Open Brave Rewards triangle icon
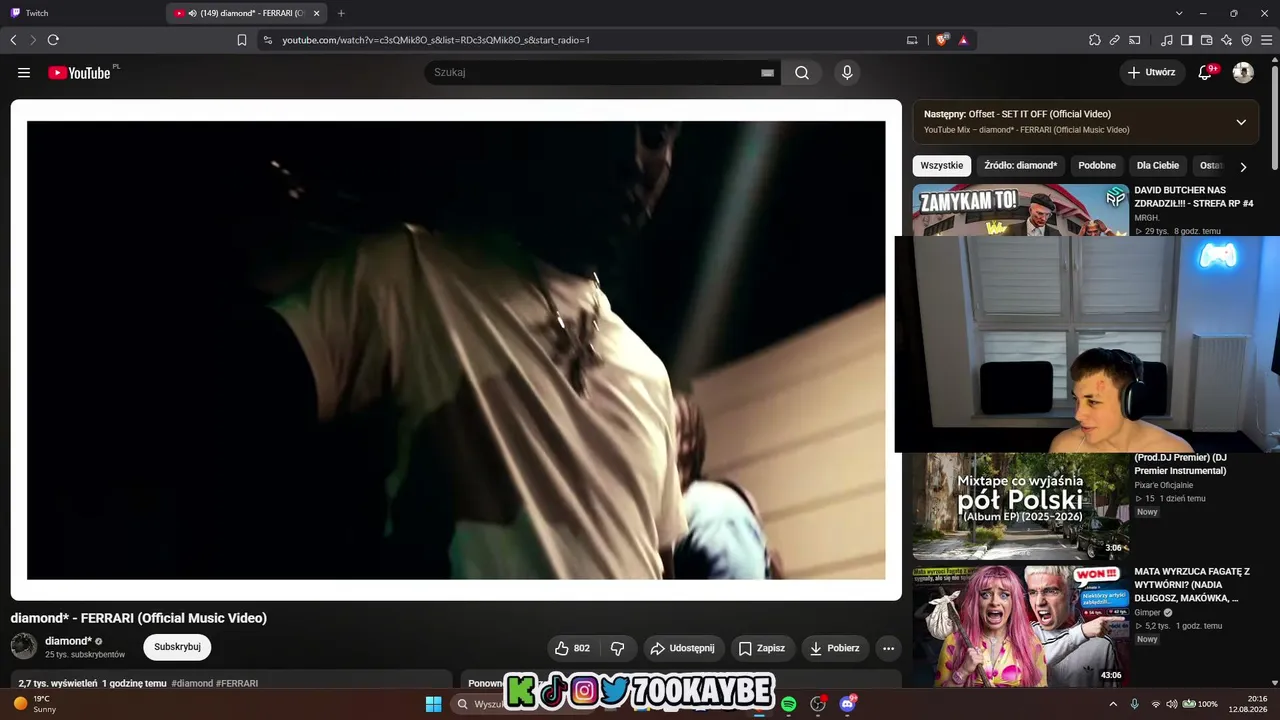Viewport: 1280px width, 720px height. pyautogui.click(x=963, y=40)
